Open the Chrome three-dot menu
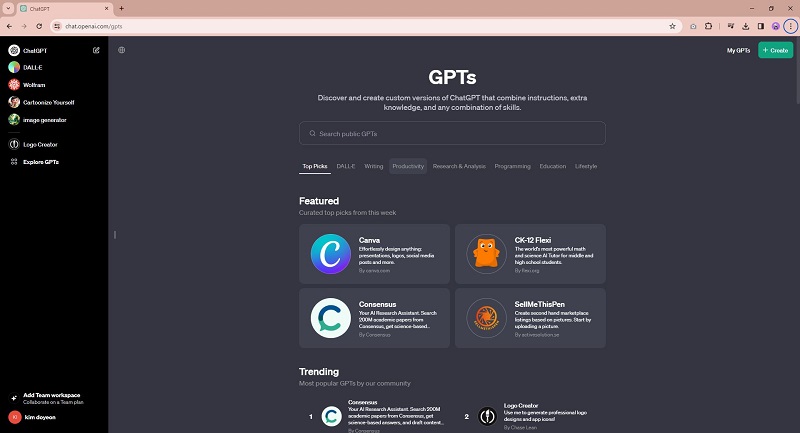 click(x=790, y=26)
